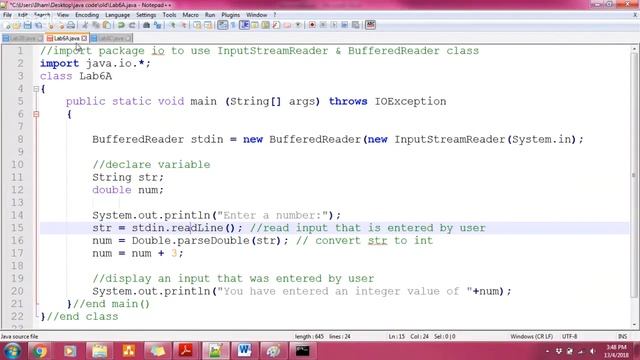The width and height of the screenshot is (640, 360).
Task: Open Google Chrome from the taskbar
Action: click(40, 351)
